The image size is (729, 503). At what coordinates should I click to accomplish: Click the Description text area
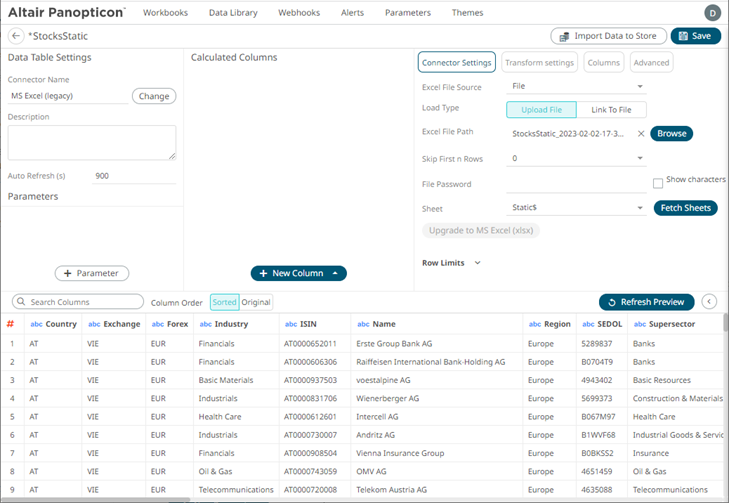click(x=92, y=142)
